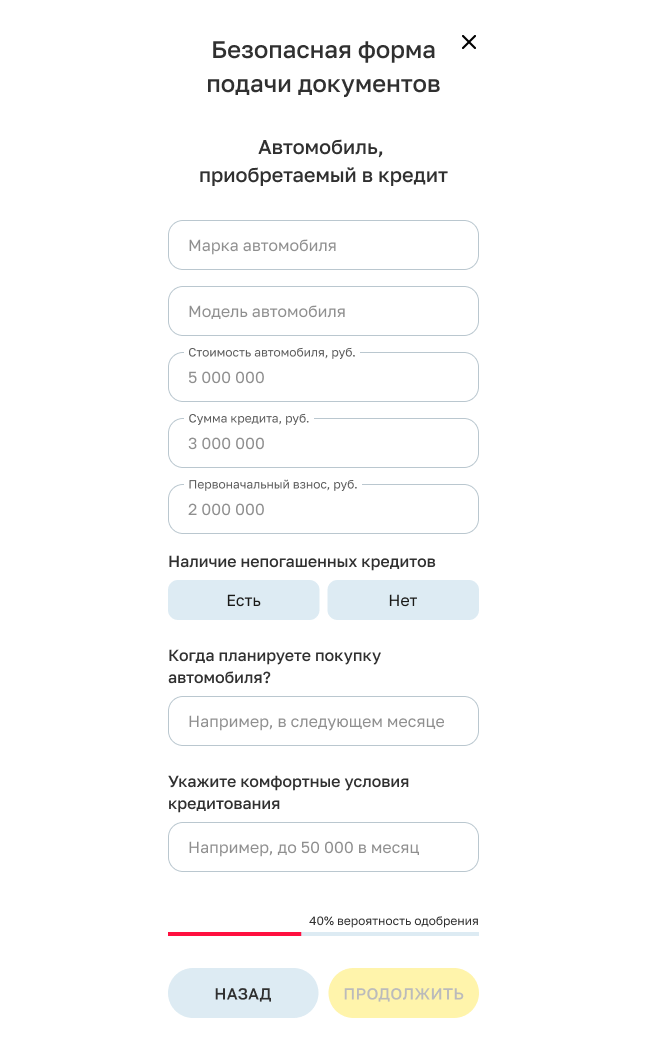Activate the Первоначальный взнос, руб. field
Viewport: 647px width, 1050px height.
(x=323, y=509)
